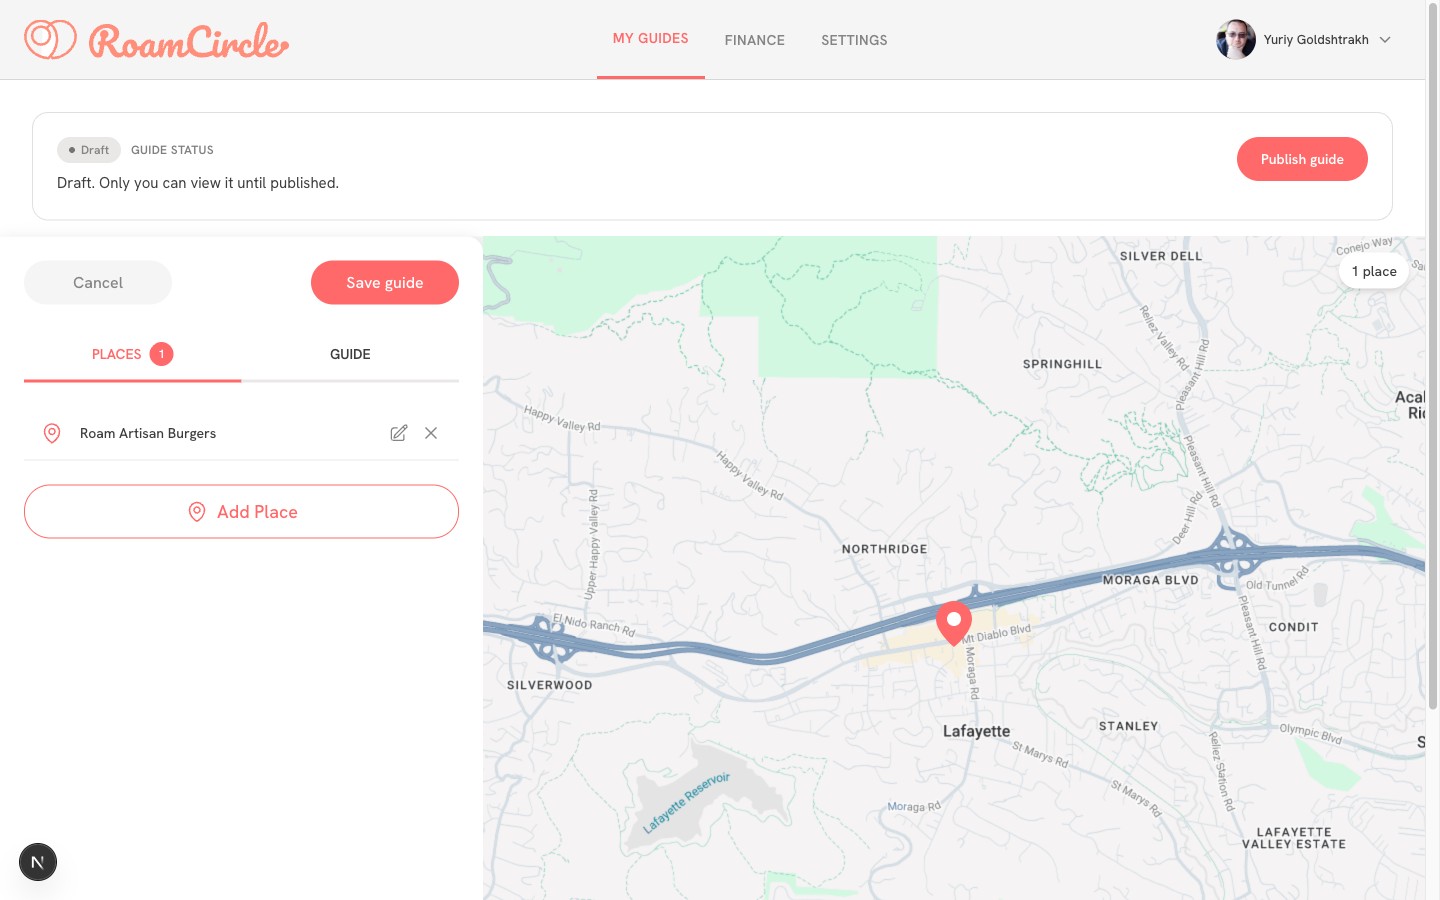Click the Moraga Blvd map label

click(1150, 580)
